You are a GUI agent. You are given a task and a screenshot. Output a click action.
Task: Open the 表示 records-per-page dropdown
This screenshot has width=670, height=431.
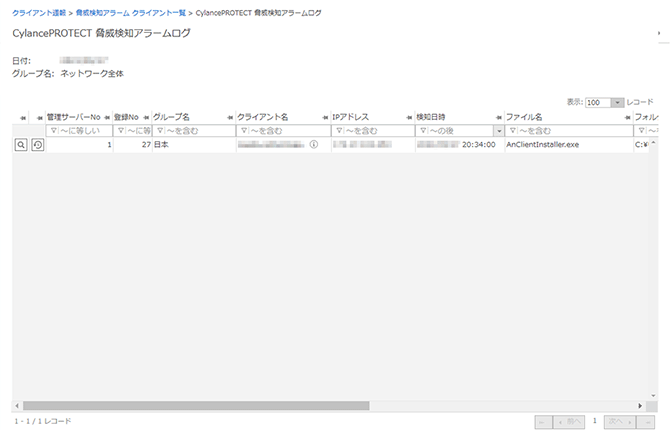click(x=618, y=102)
